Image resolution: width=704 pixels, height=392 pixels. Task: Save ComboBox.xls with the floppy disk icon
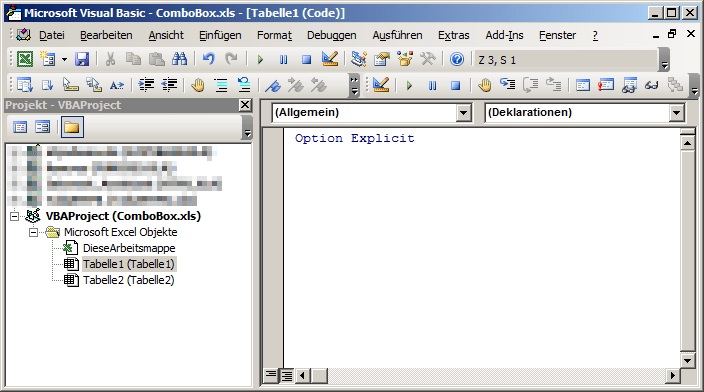[82, 59]
